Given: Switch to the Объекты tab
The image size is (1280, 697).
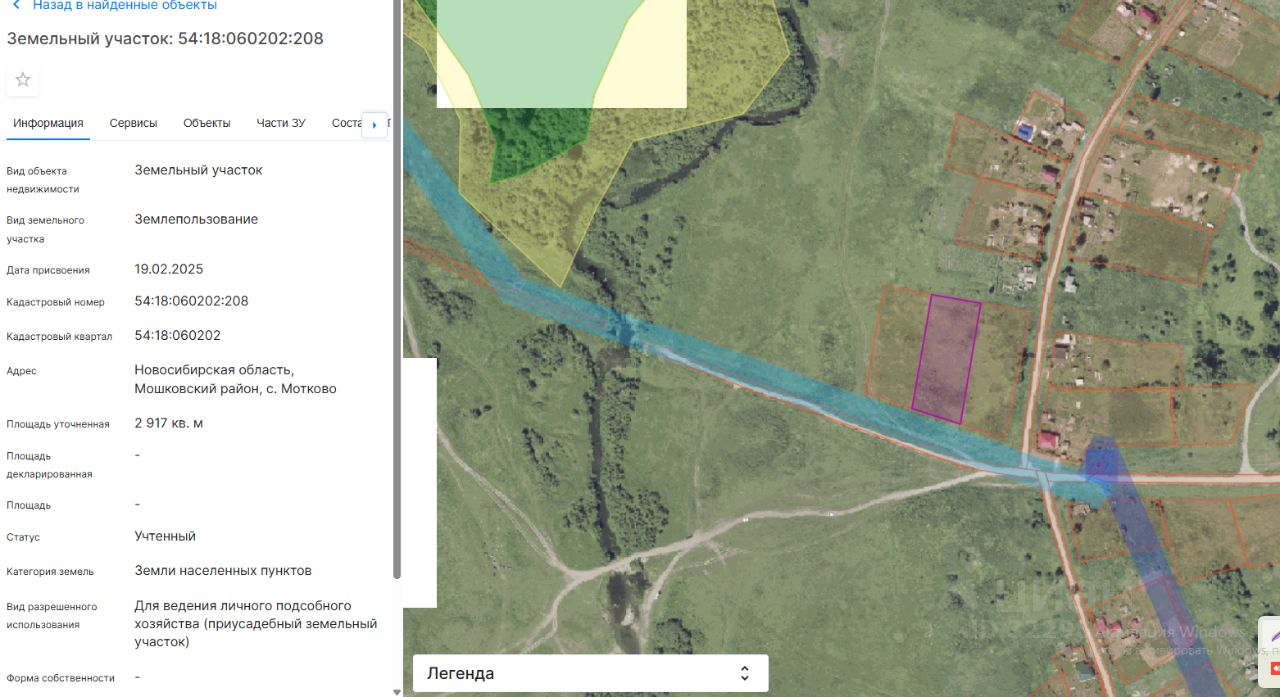Looking at the screenshot, I should pos(207,123).
